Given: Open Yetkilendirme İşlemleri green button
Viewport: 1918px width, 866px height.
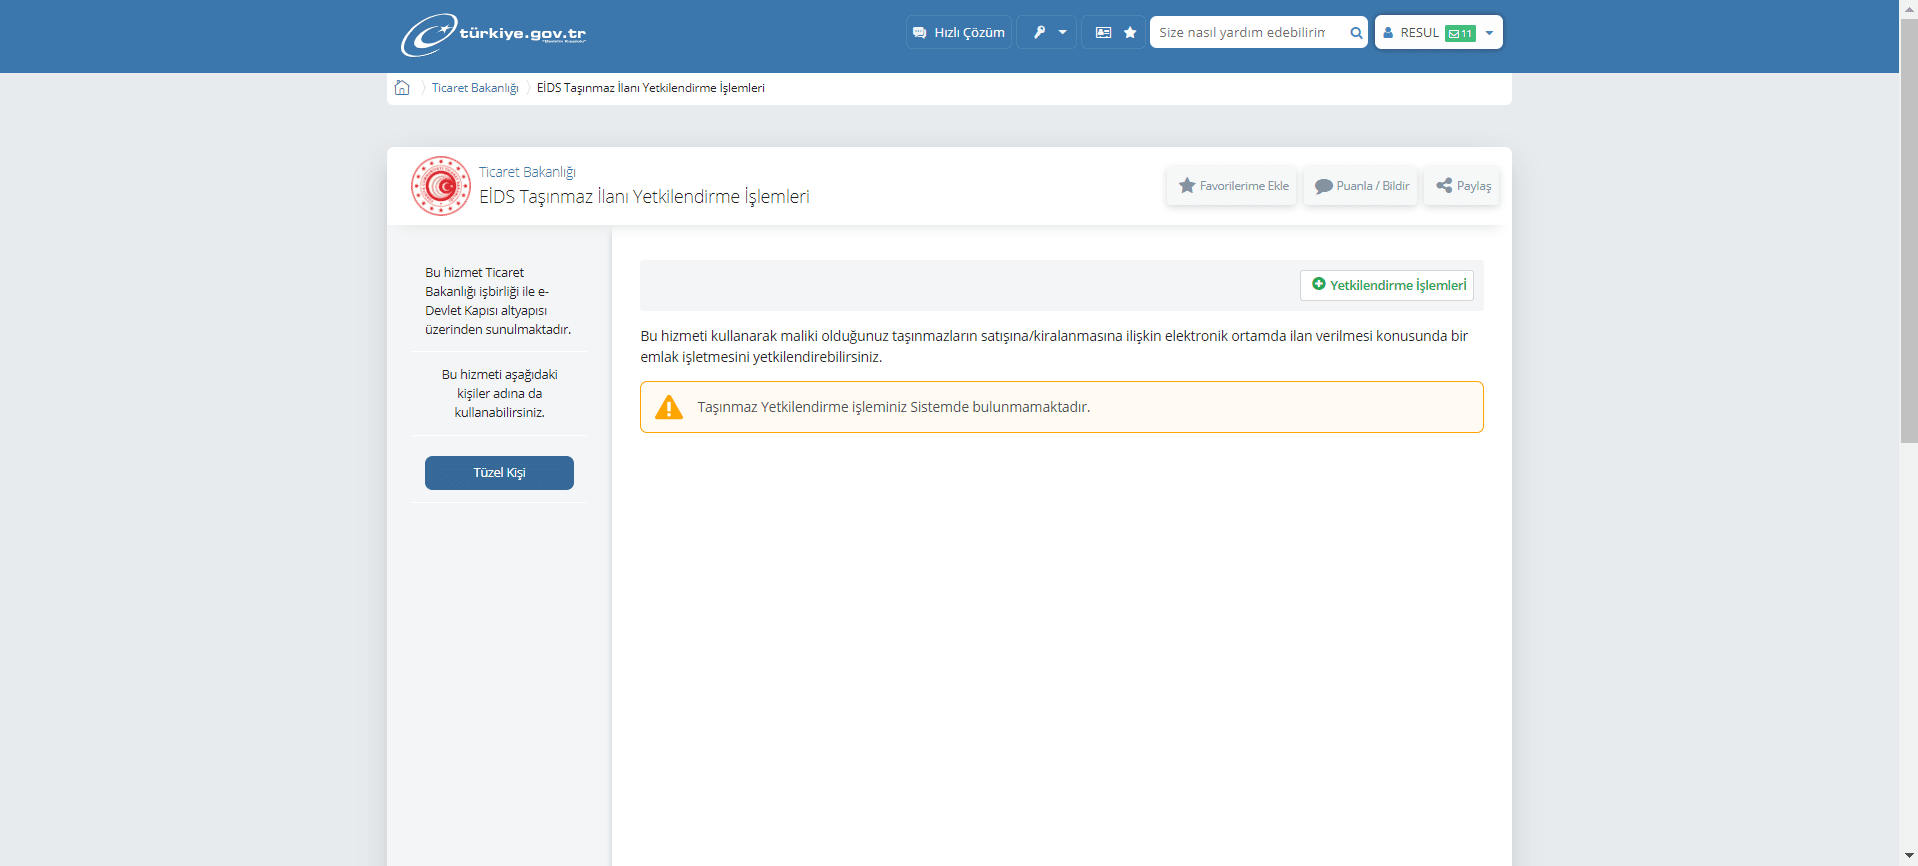Looking at the screenshot, I should point(1387,285).
